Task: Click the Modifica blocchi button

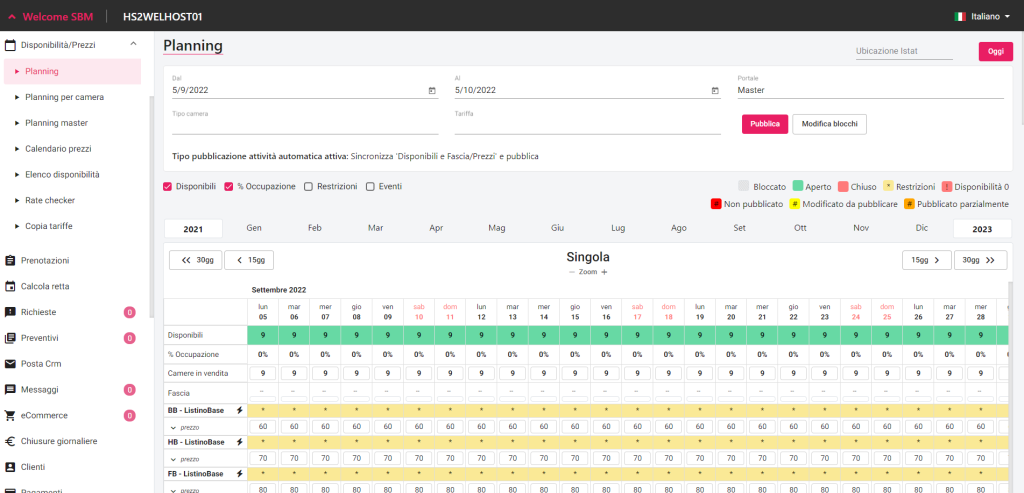Action: pyautogui.click(x=829, y=124)
